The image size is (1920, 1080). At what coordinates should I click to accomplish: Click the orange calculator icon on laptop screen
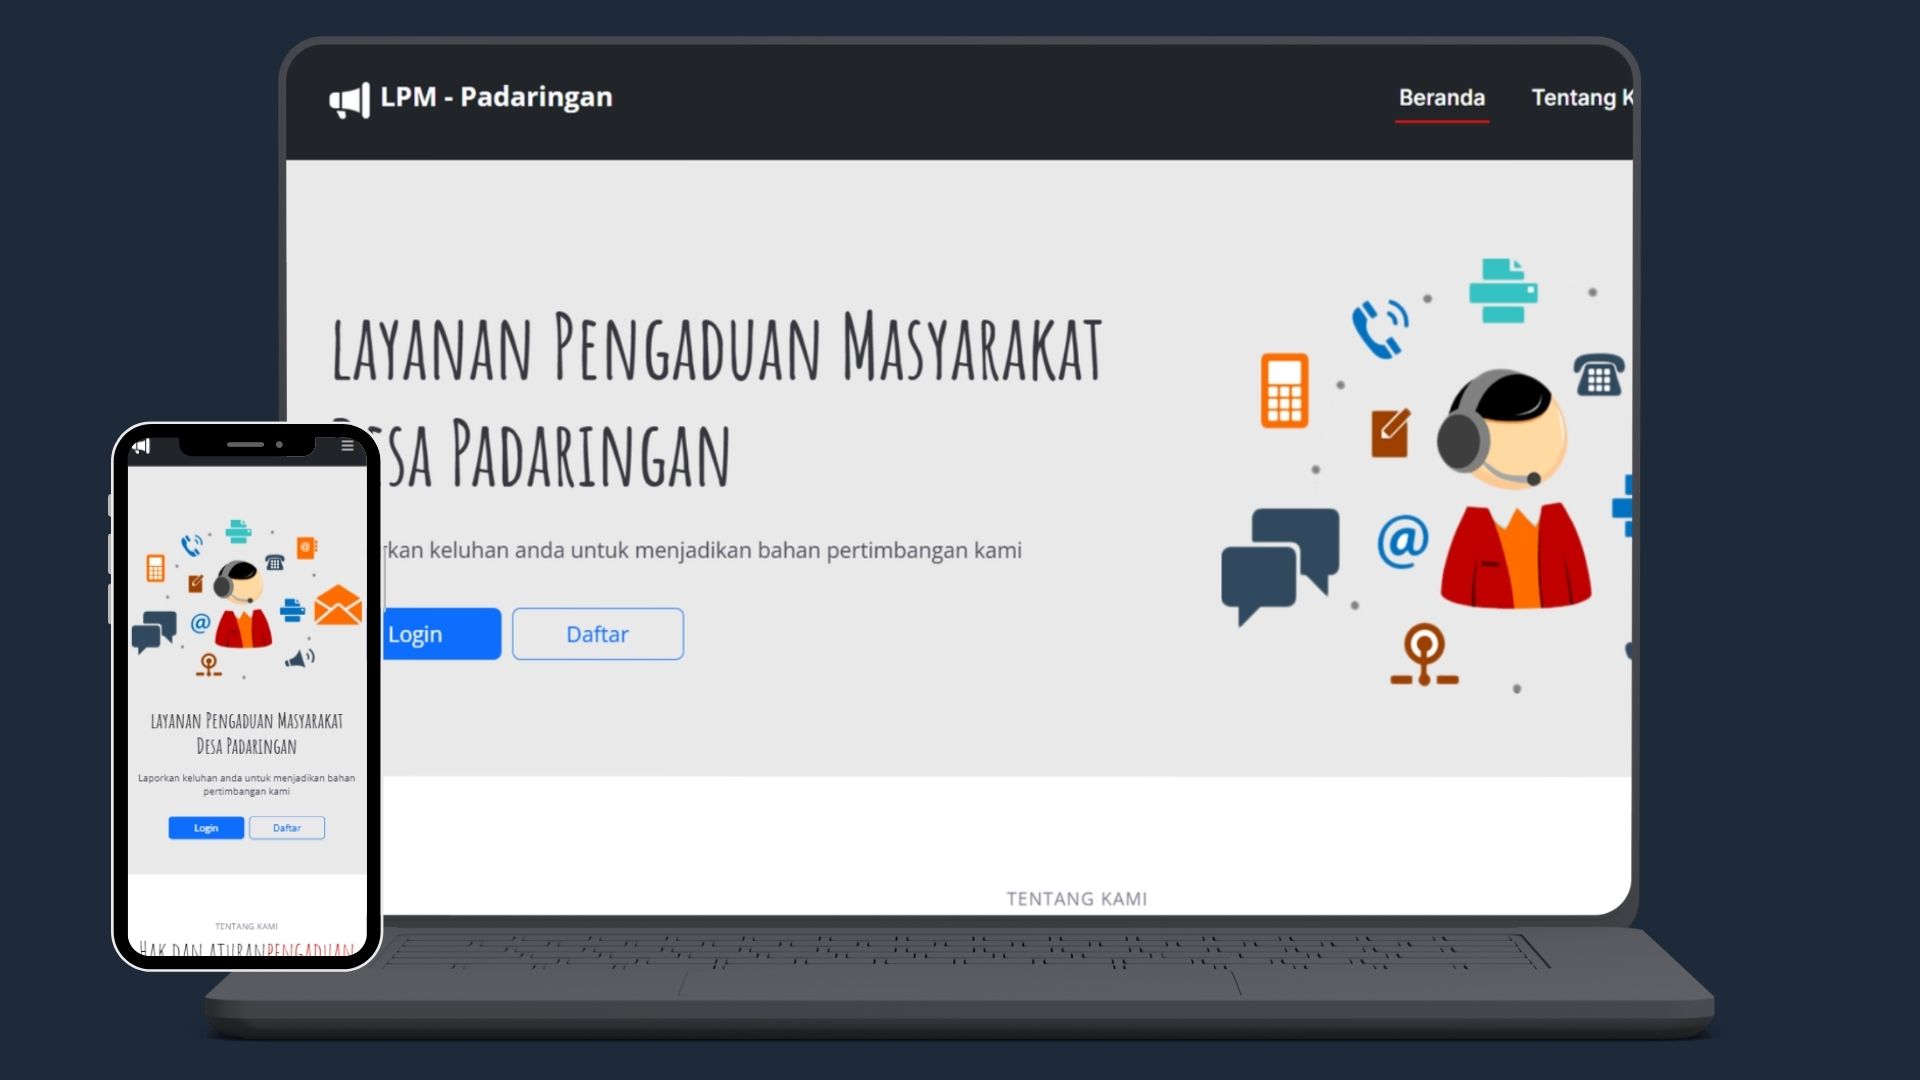(1284, 390)
